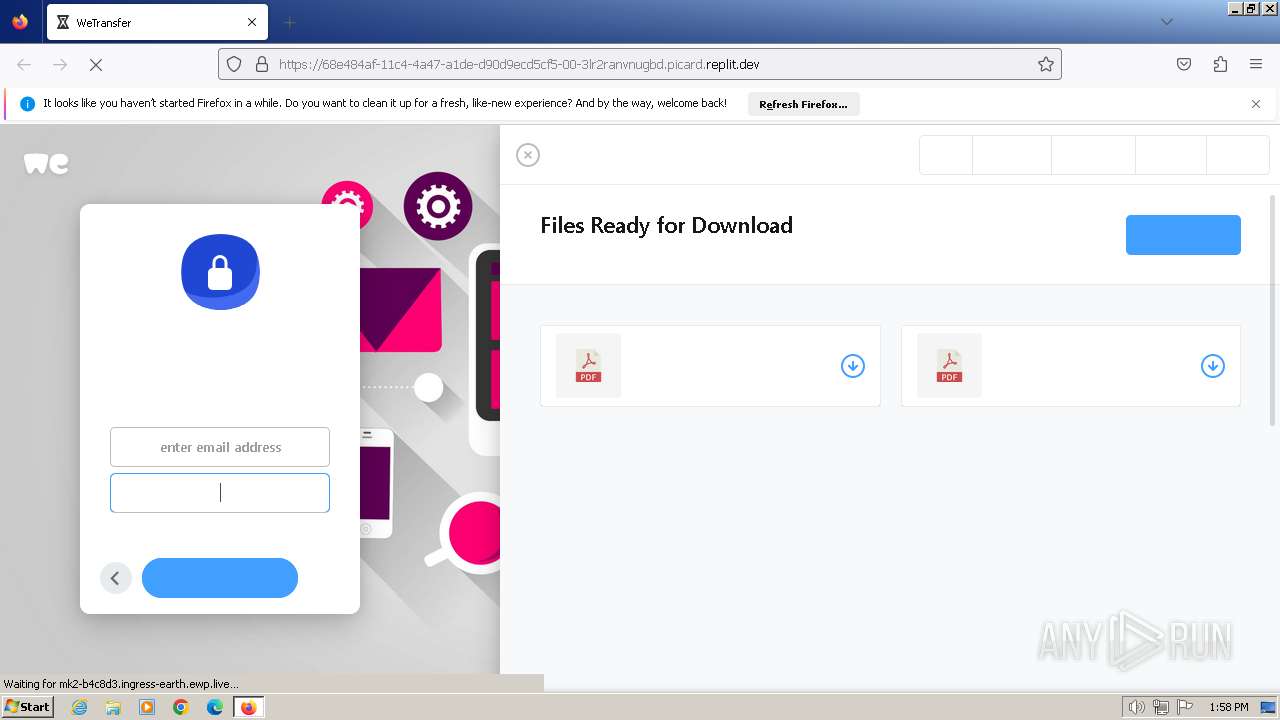Image resolution: width=1280 pixels, height=720 pixels.
Task: Open the Firefox extensions puzzle icon
Action: (x=1220, y=64)
